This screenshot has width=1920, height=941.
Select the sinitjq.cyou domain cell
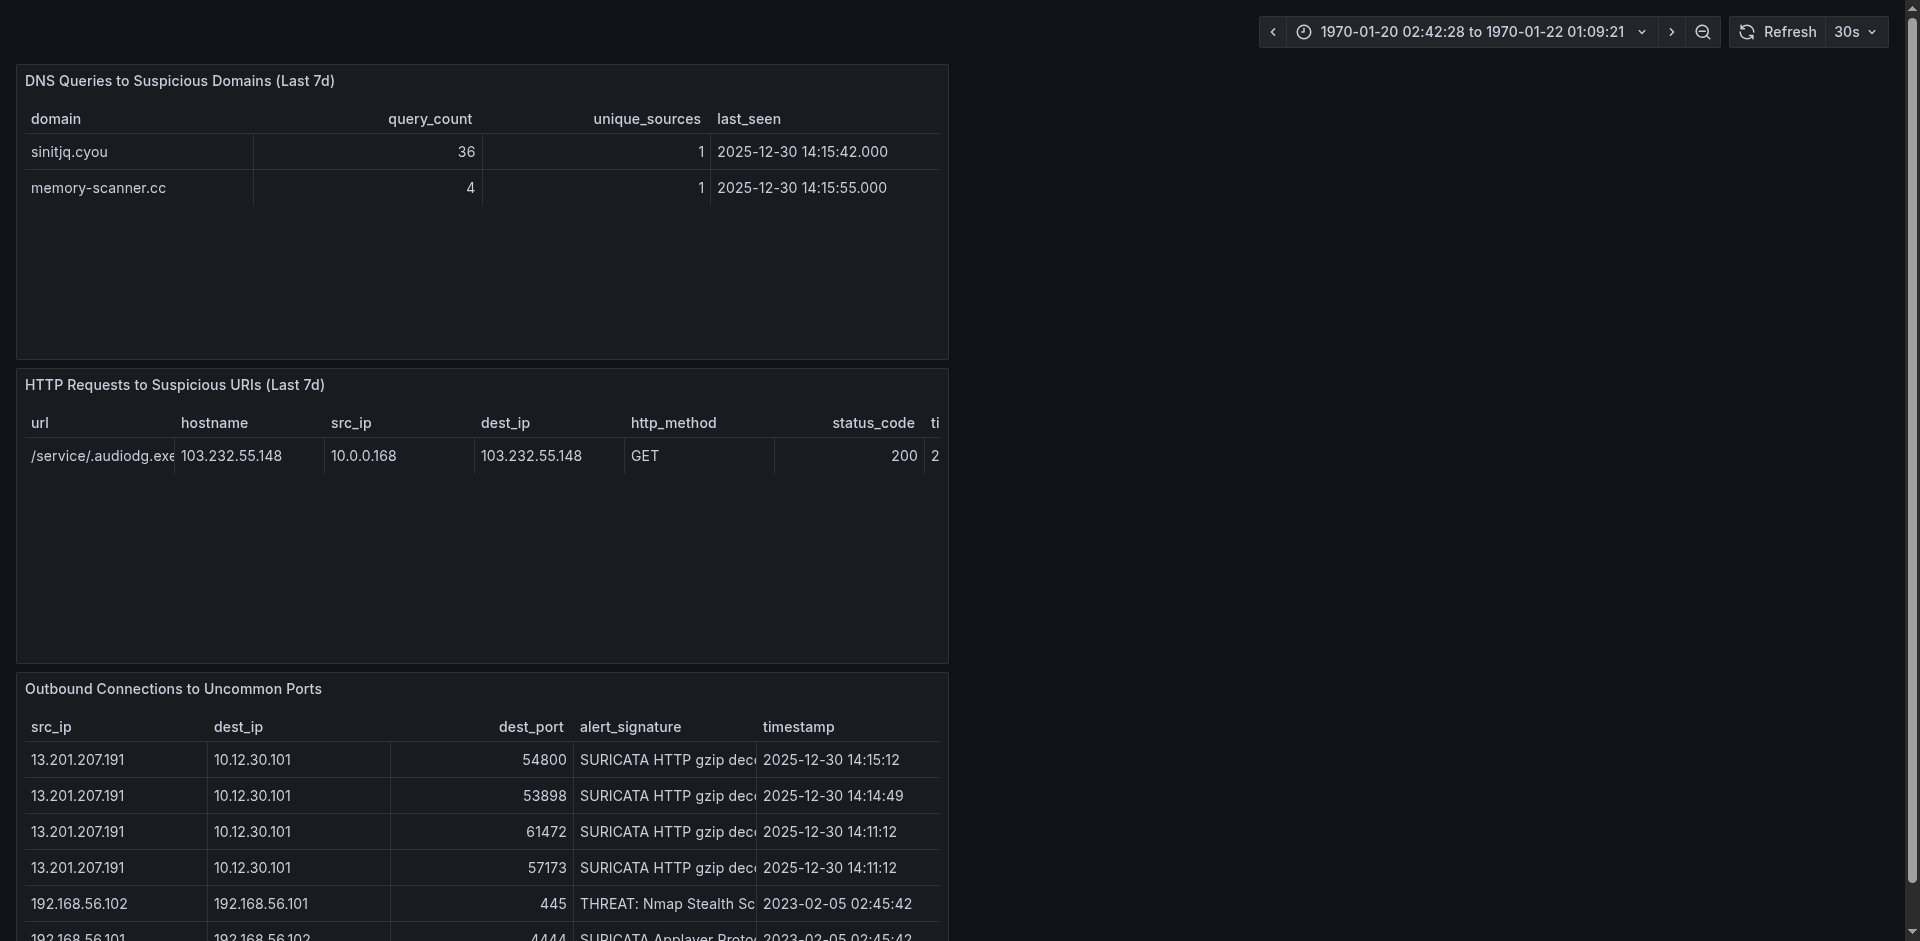coord(139,152)
